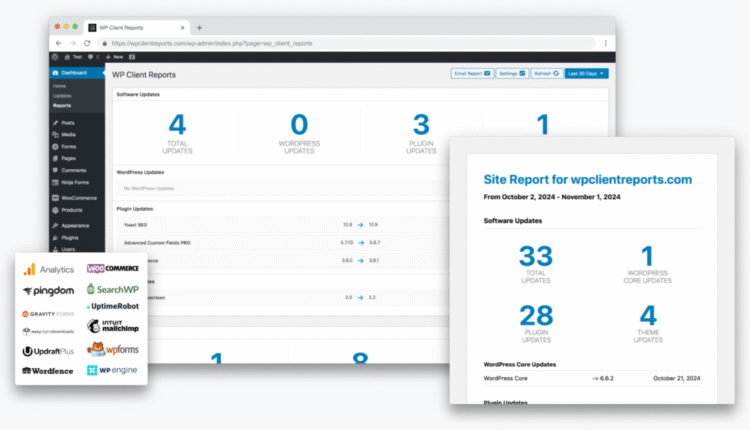Click the padlock icon in address bar

[105, 43]
